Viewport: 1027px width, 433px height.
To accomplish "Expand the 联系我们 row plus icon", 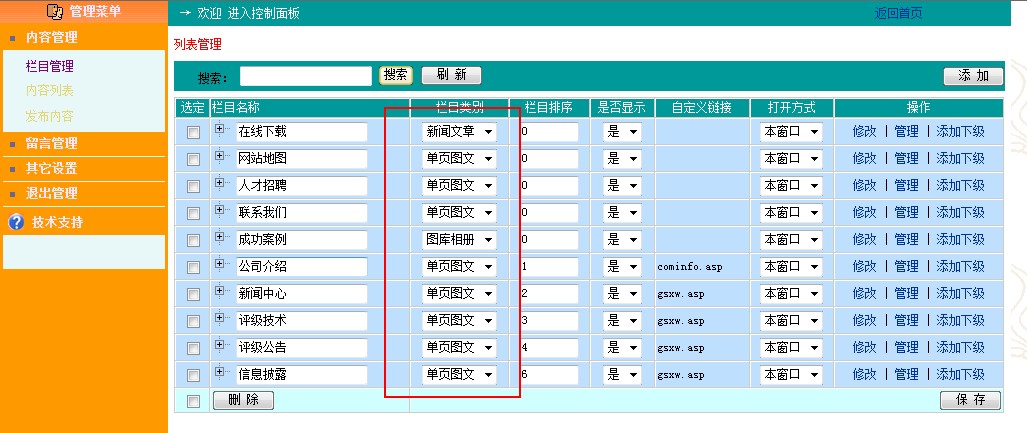I will tap(219, 210).
